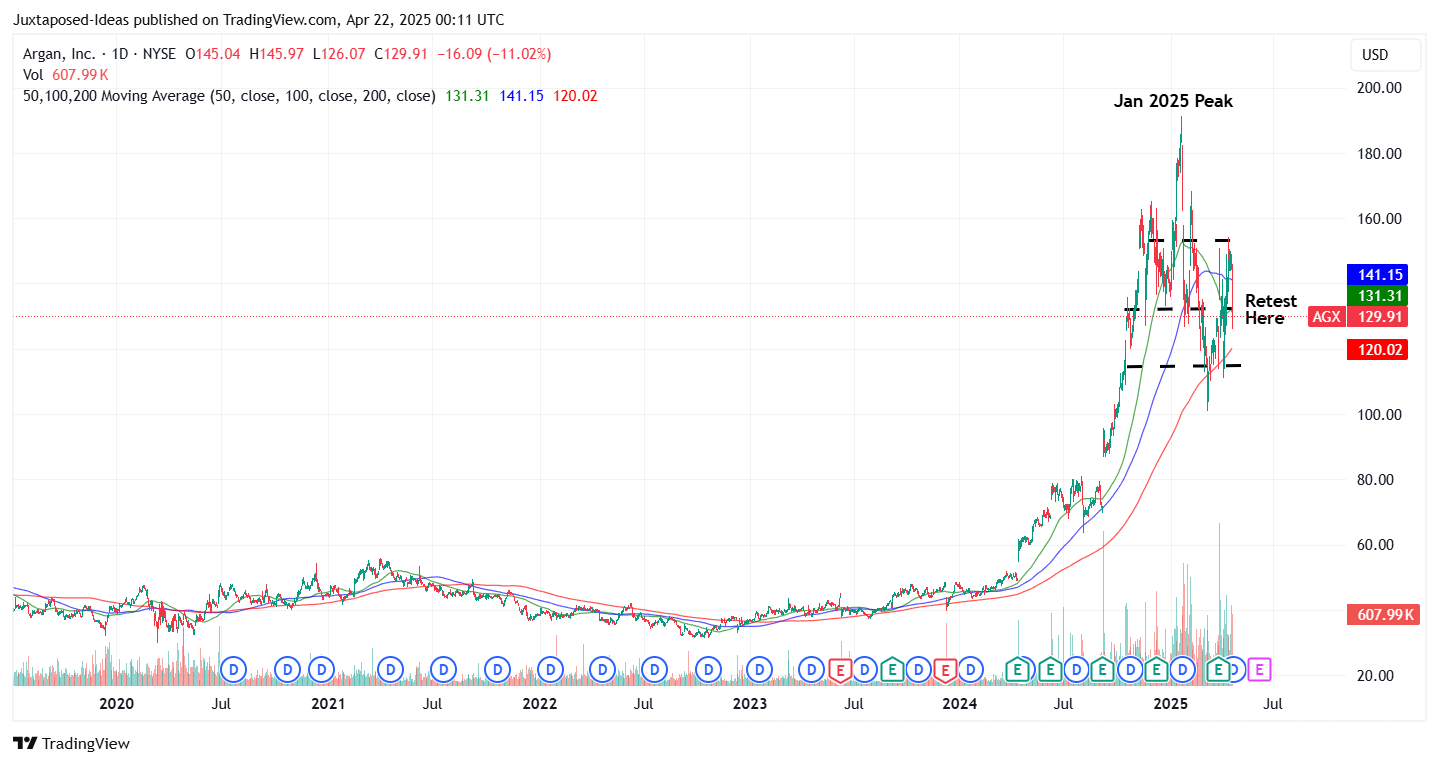This screenshot has height=765, width=1439.
Task: Select the last blue D marker before the pink E
Action: tap(1236, 670)
